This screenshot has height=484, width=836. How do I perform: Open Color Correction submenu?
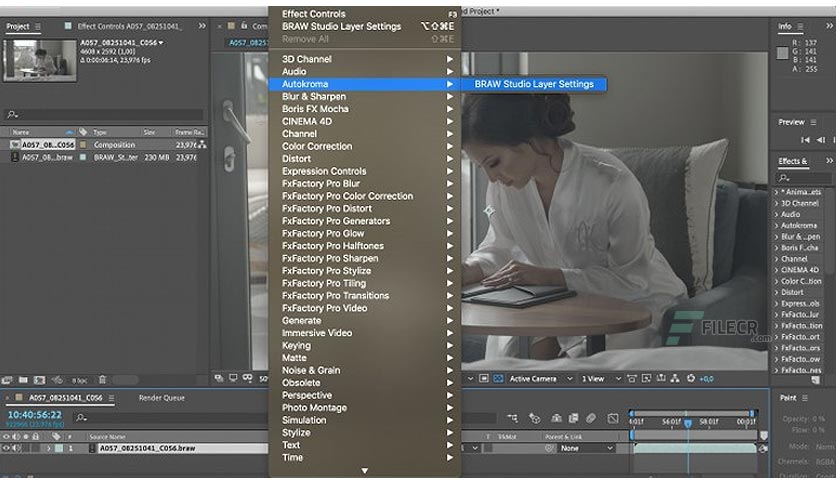[x=365, y=146]
